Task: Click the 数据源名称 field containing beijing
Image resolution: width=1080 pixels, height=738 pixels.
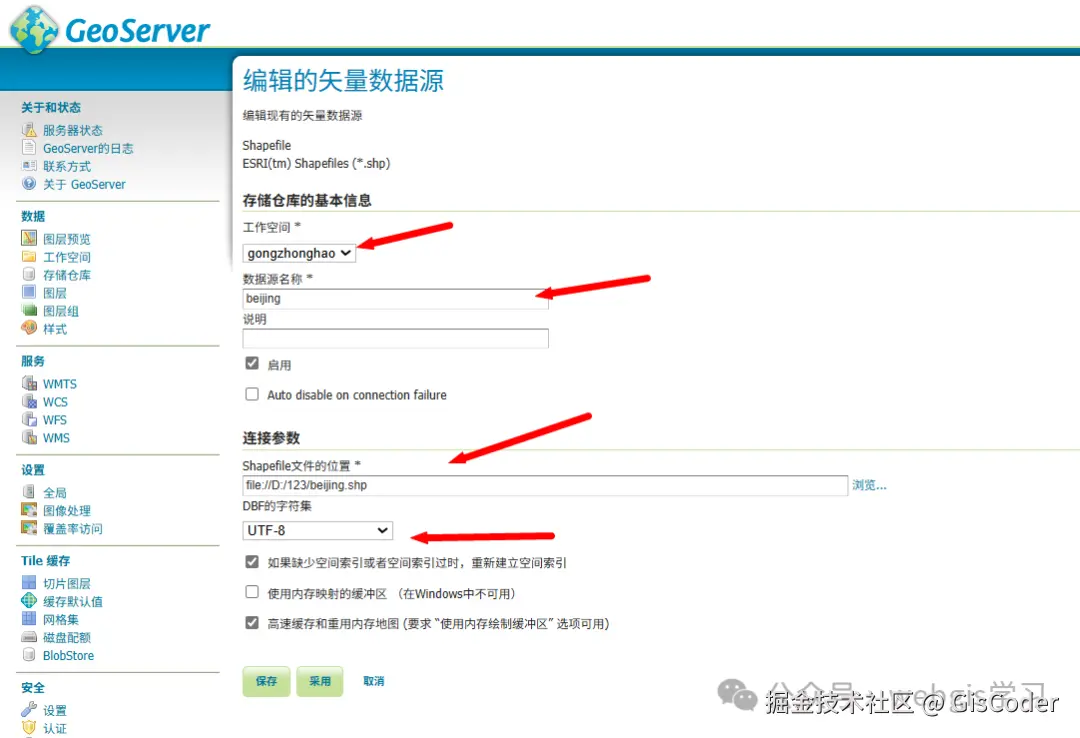Action: [x=395, y=299]
